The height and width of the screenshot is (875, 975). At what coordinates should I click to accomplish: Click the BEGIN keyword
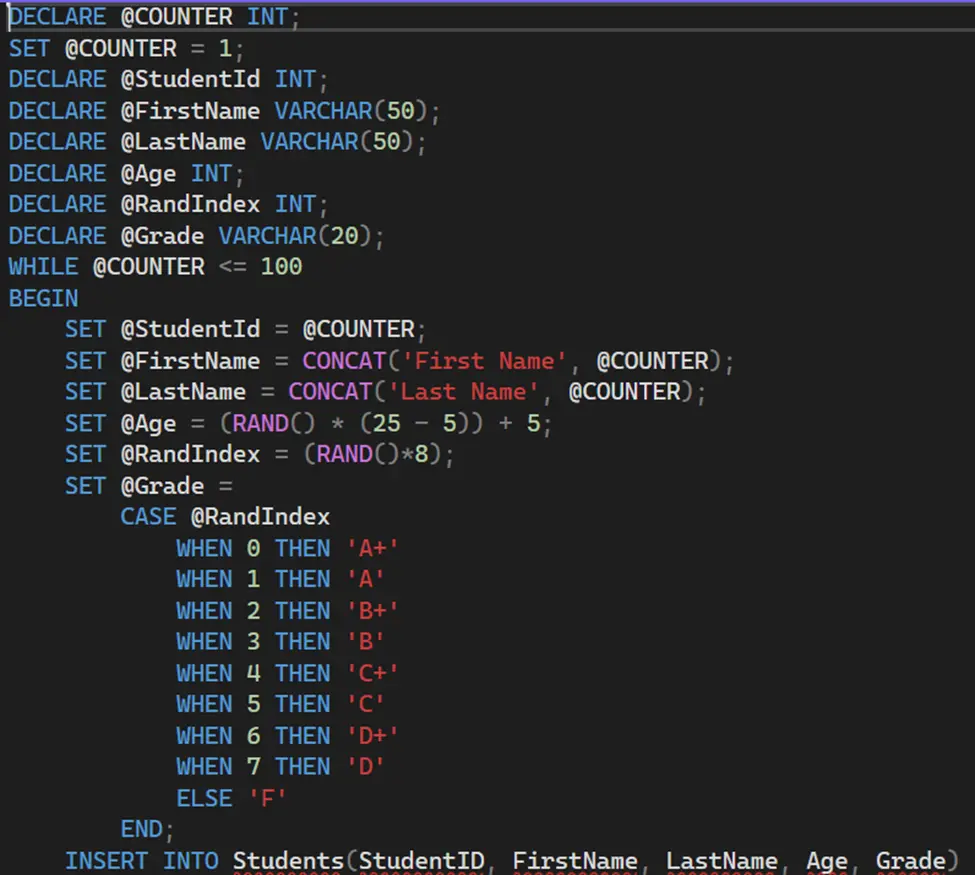click(44, 299)
